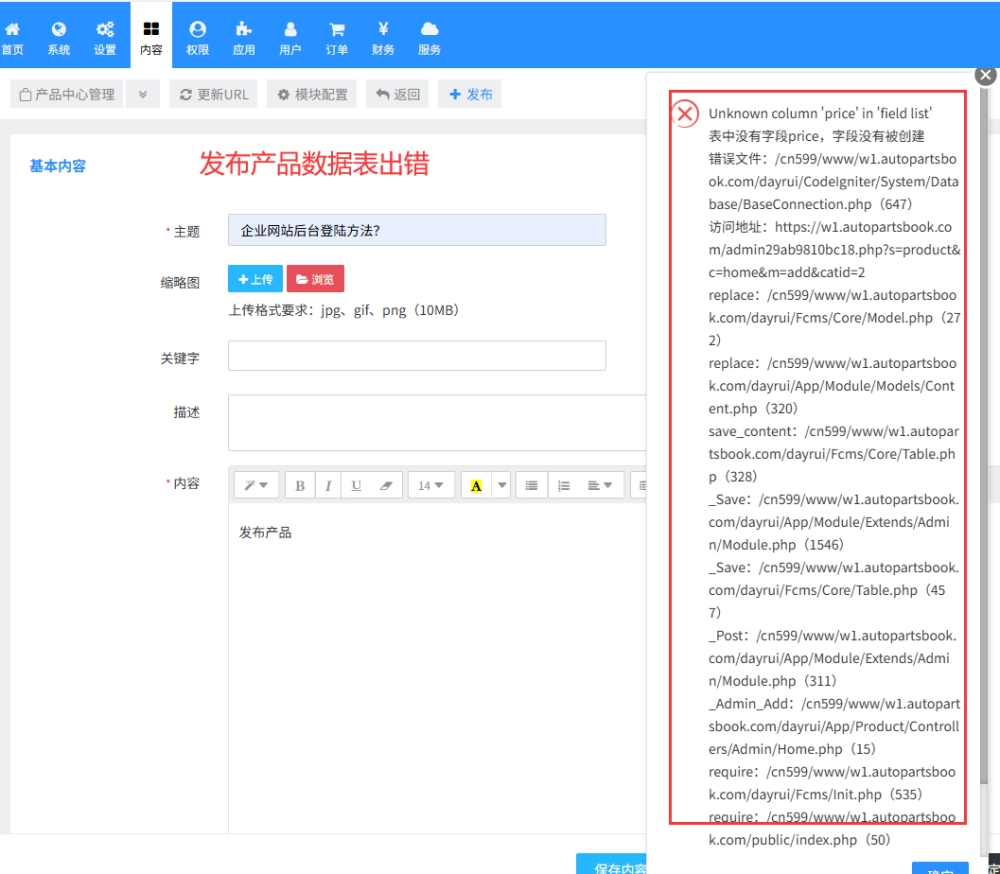Insert an ordered numbered list
Screen dimensions: 1000x874
pyautogui.click(x=563, y=485)
